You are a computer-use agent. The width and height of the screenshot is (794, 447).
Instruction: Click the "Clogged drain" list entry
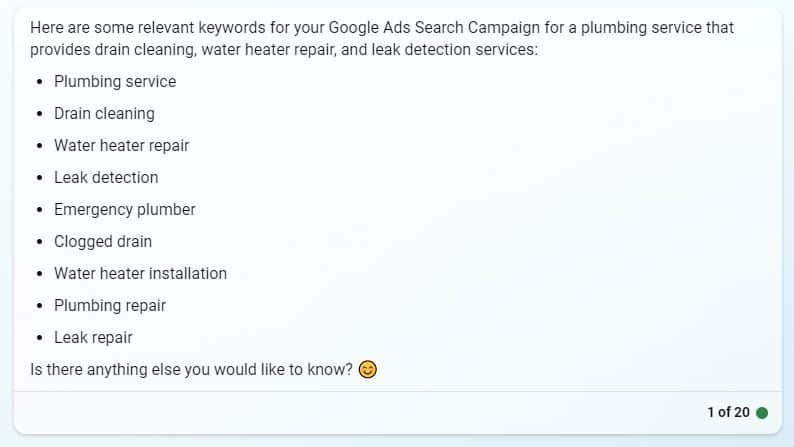pos(103,242)
